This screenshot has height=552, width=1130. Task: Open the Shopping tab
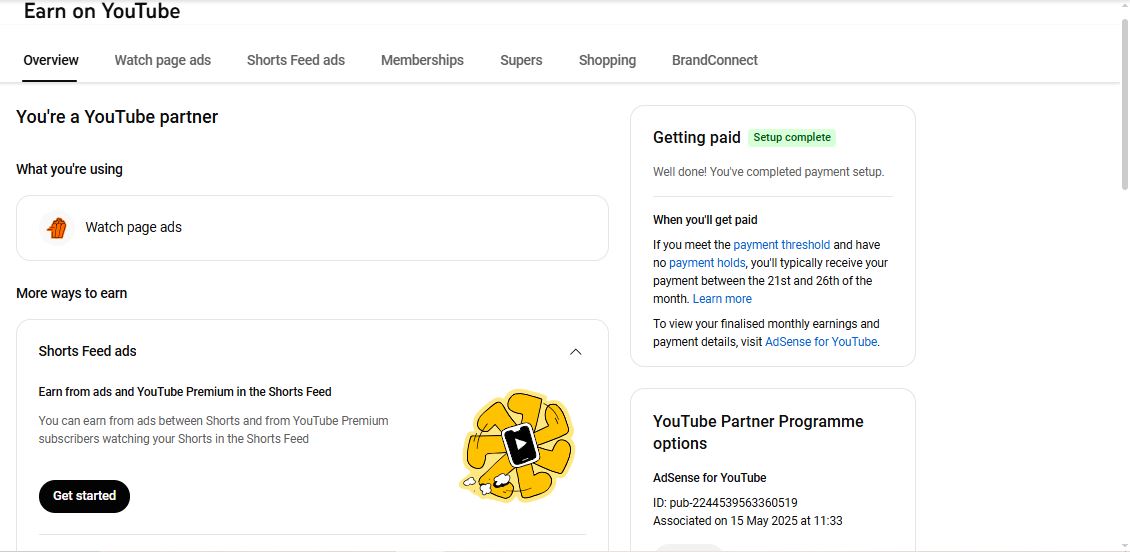pos(608,61)
